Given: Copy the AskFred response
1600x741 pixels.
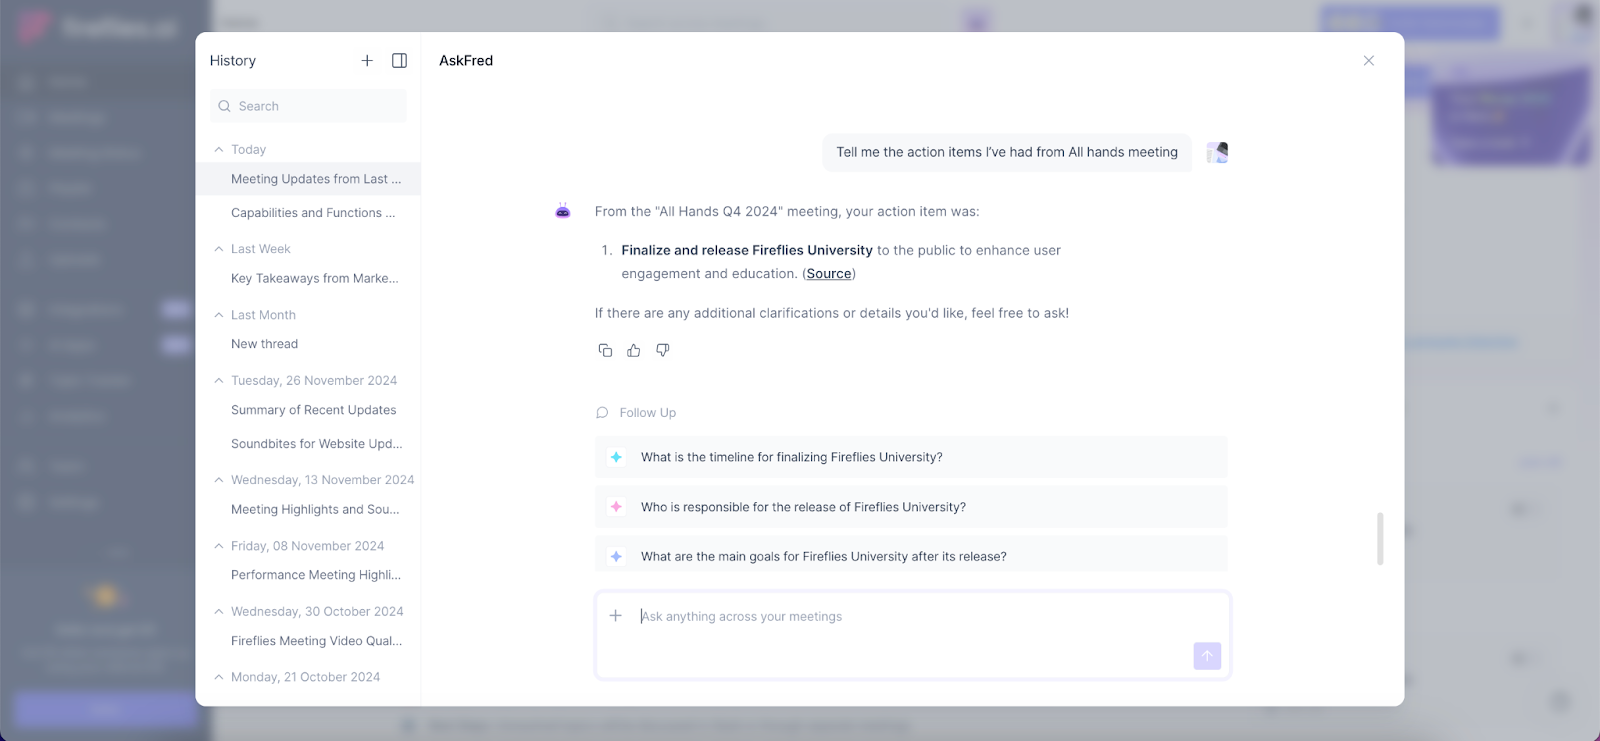Looking at the screenshot, I should pyautogui.click(x=605, y=350).
